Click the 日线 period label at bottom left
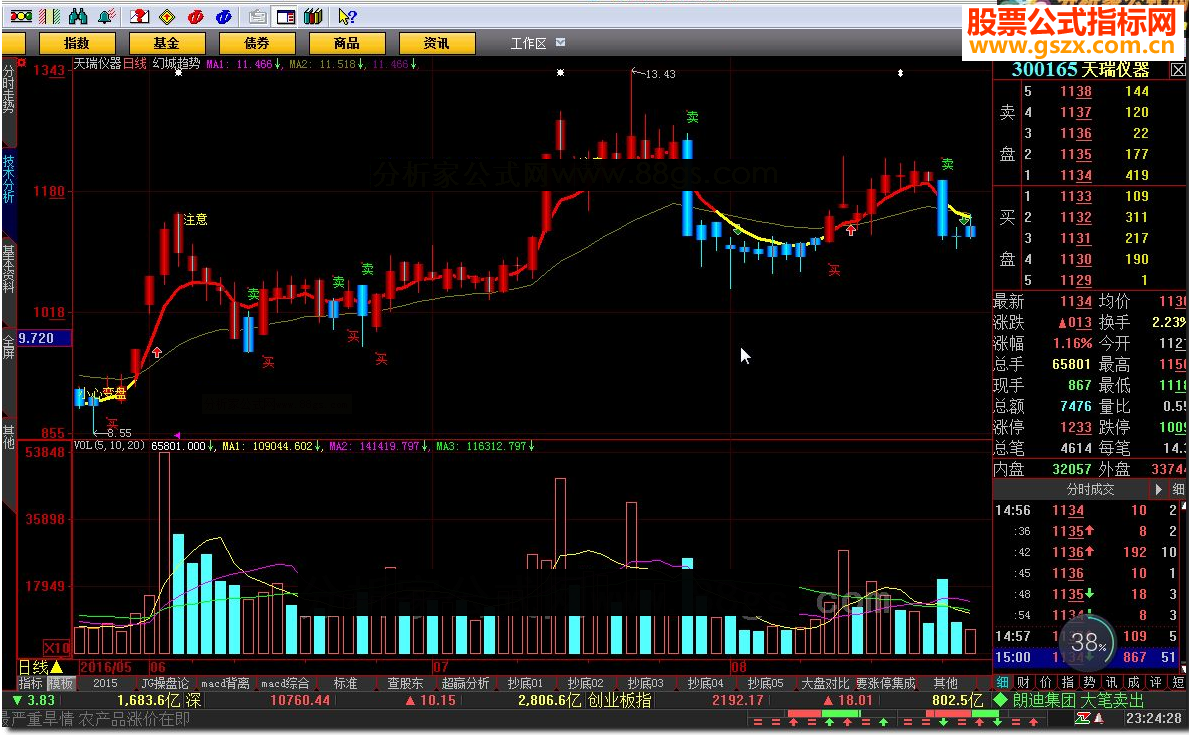The image size is (1189, 735). coord(33,667)
